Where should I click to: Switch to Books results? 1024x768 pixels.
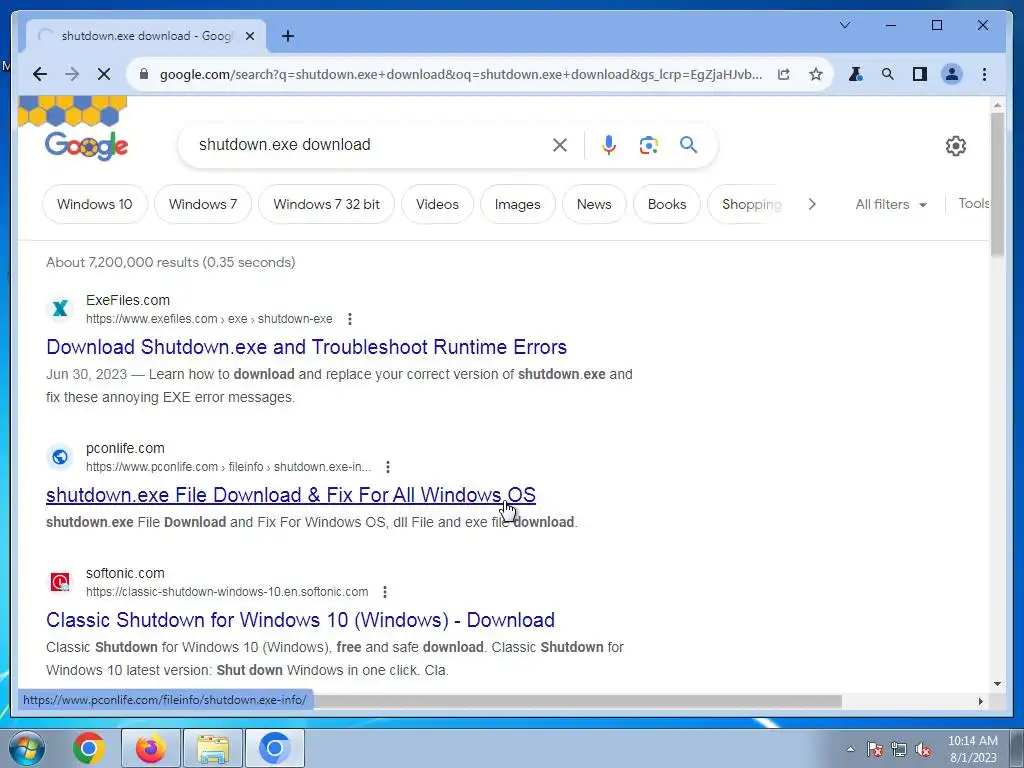click(x=667, y=204)
